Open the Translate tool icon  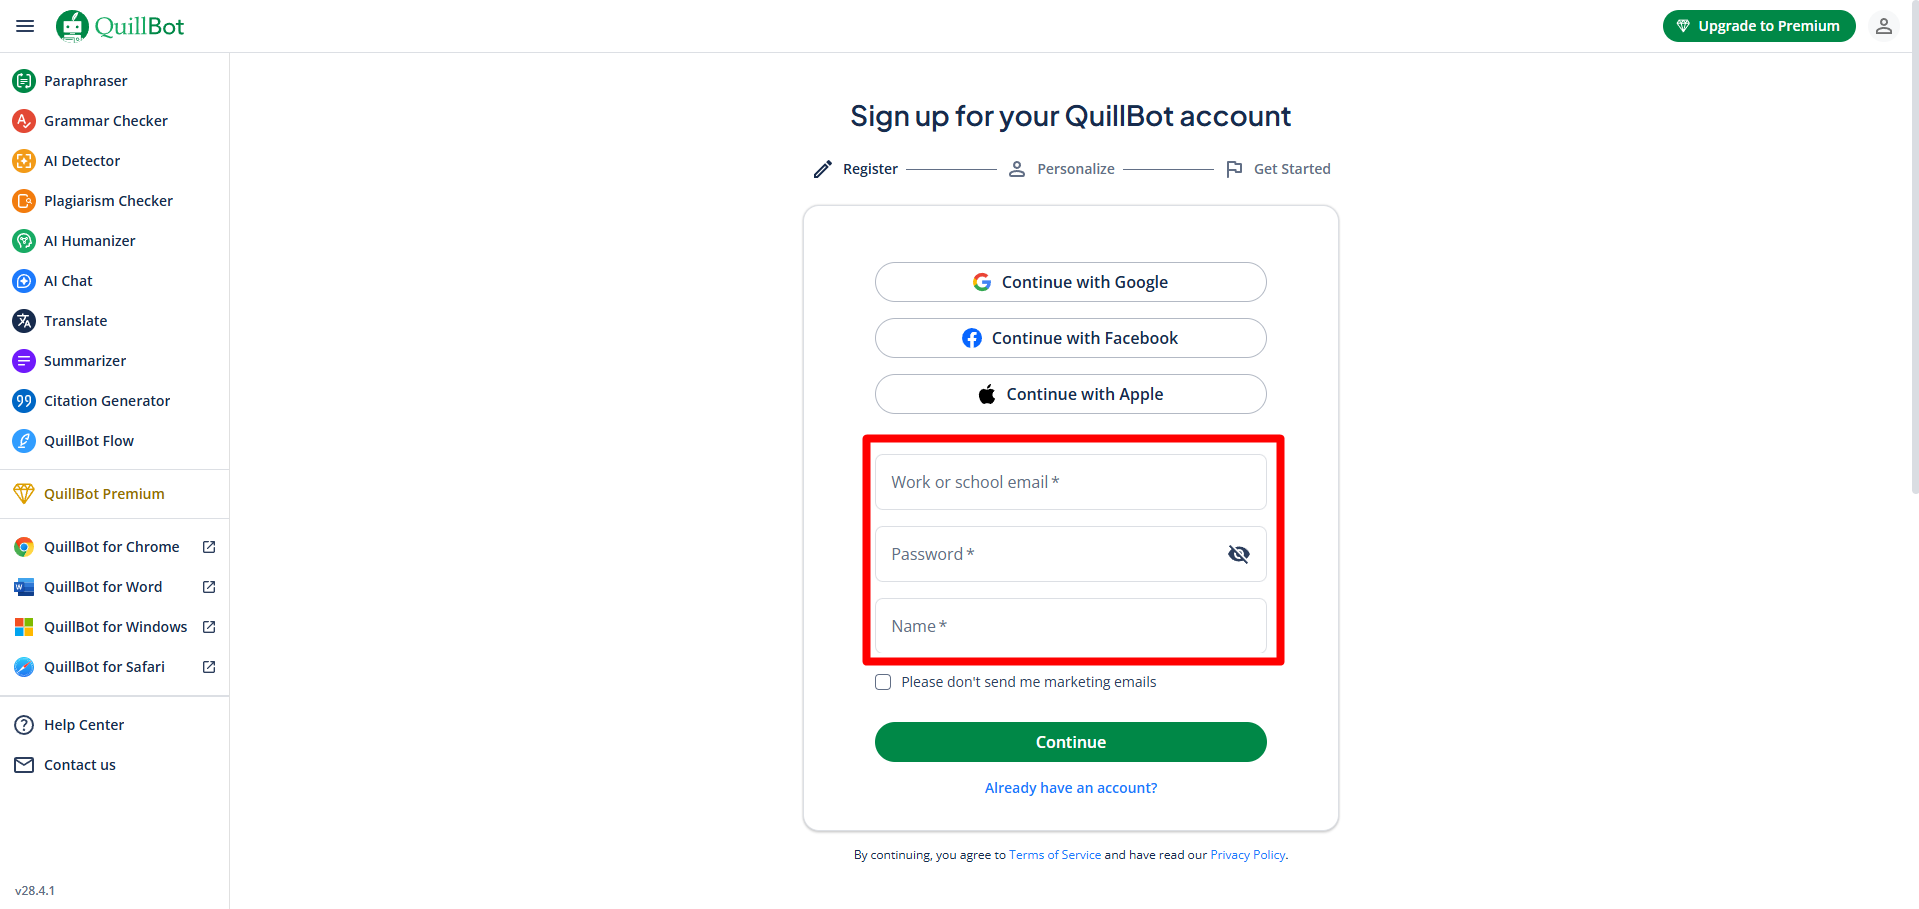tap(24, 321)
